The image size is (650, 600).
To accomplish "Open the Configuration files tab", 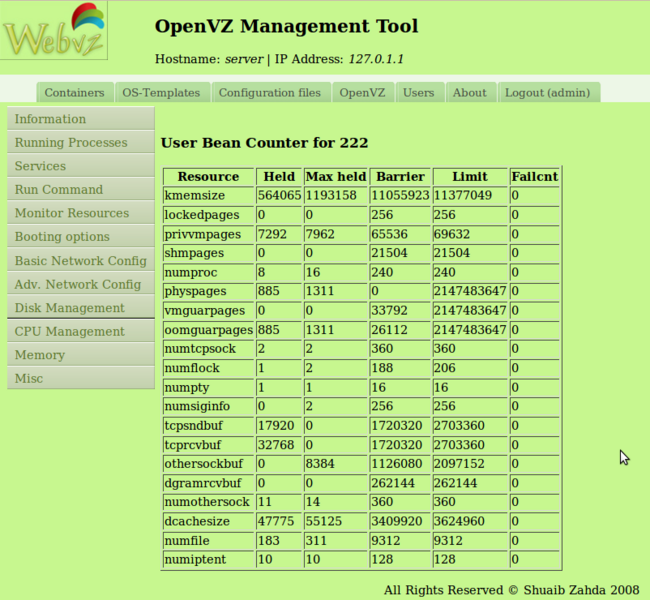I will tap(270, 92).
